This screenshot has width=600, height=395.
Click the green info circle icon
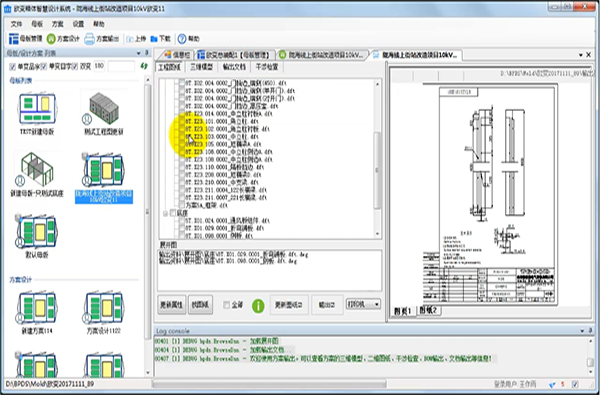tap(258, 305)
